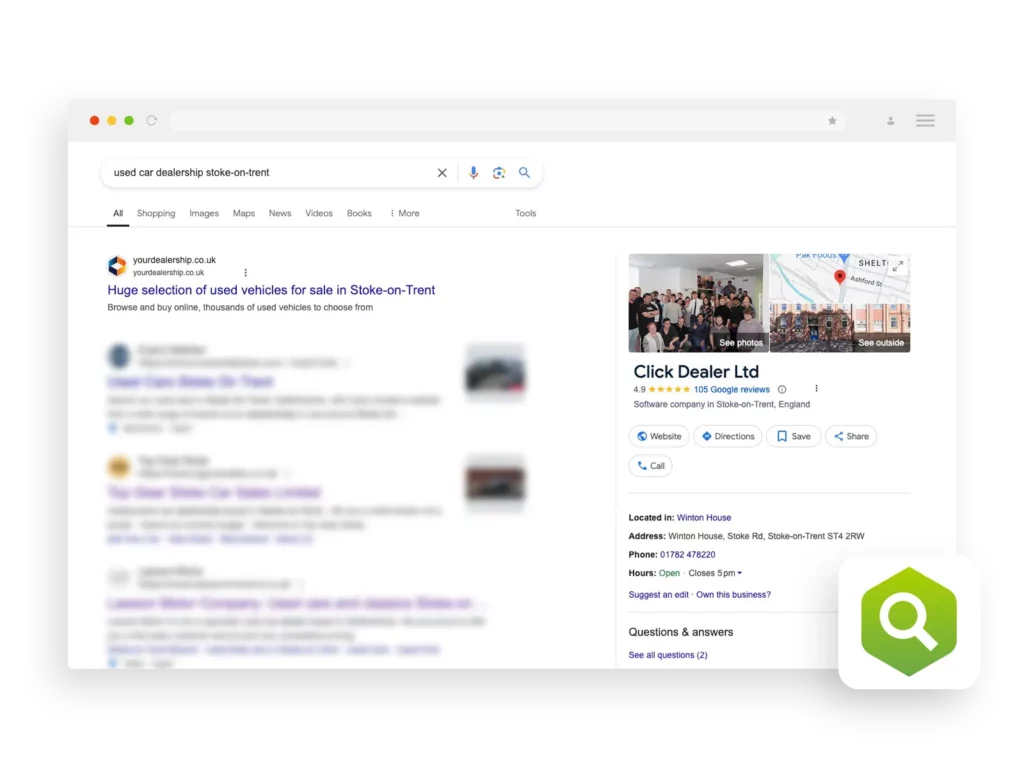Get Directions to Click Dealer Ltd

click(728, 436)
